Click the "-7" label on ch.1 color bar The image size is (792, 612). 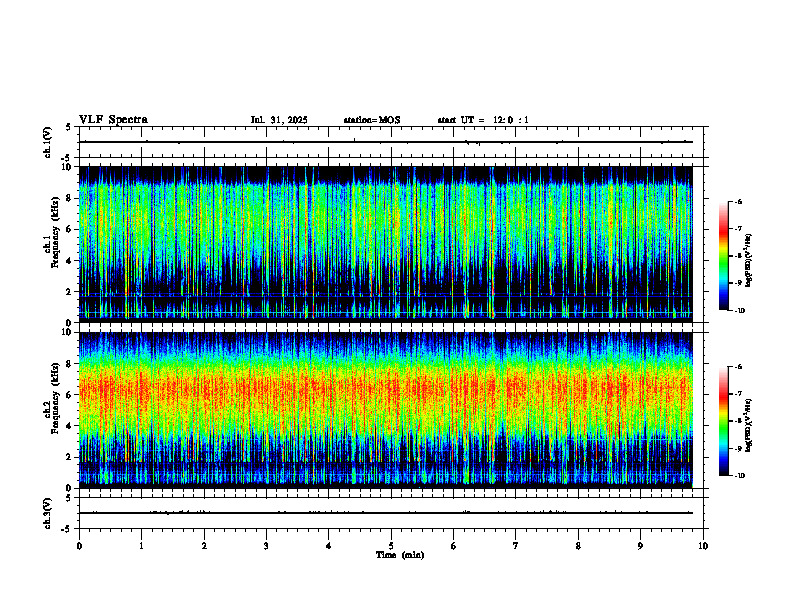point(738,229)
